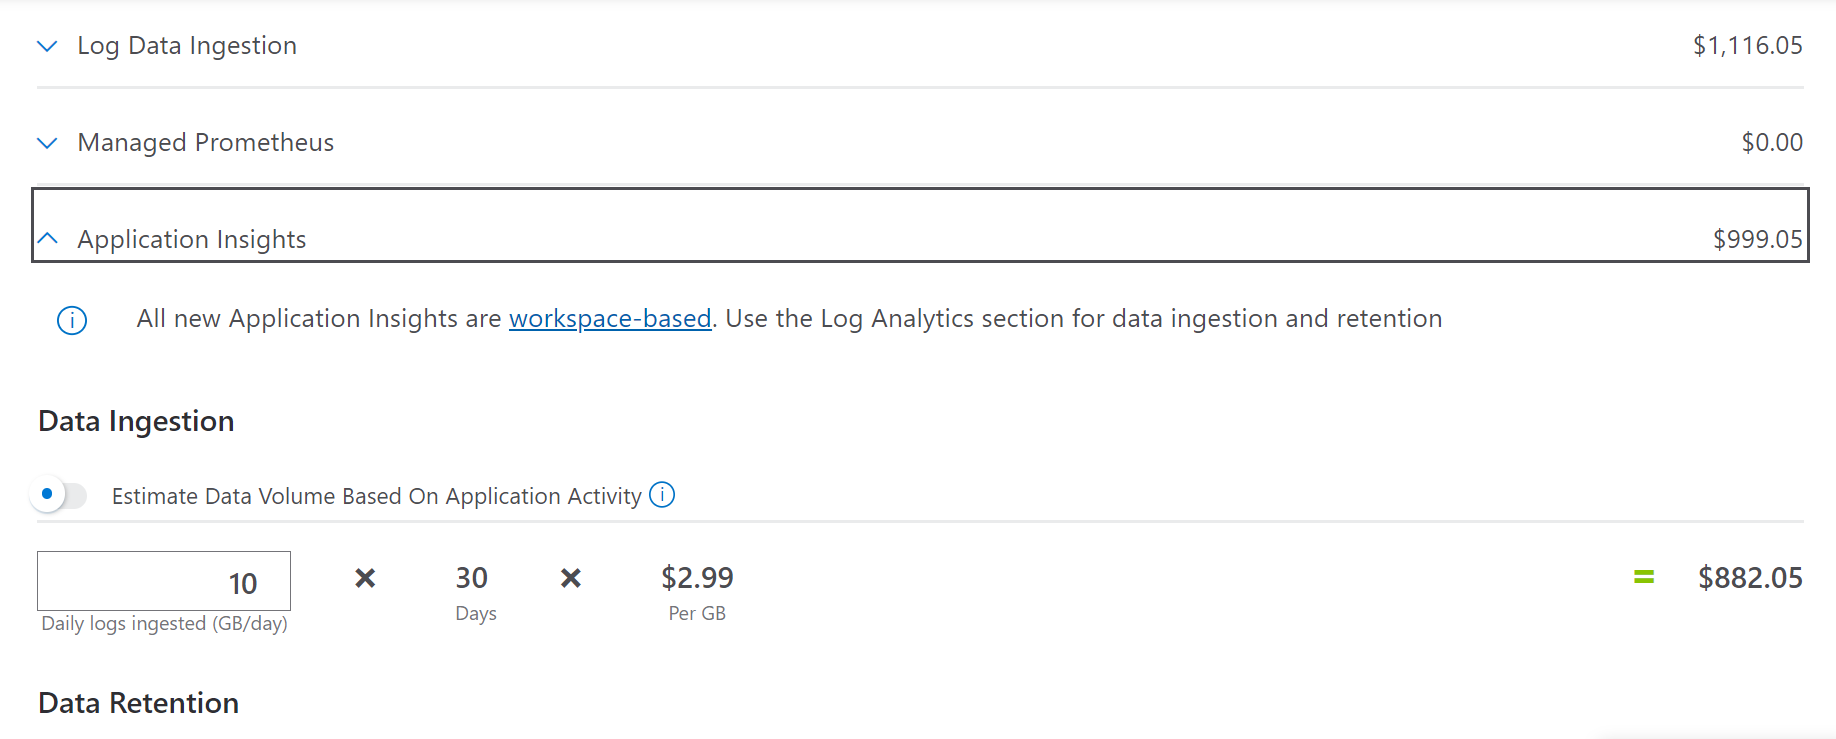Image resolution: width=1836 pixels, height=739 pixels.
Task: Toggle Estimate Data Volume Based On Application Activity
Action: coord(60,495)
